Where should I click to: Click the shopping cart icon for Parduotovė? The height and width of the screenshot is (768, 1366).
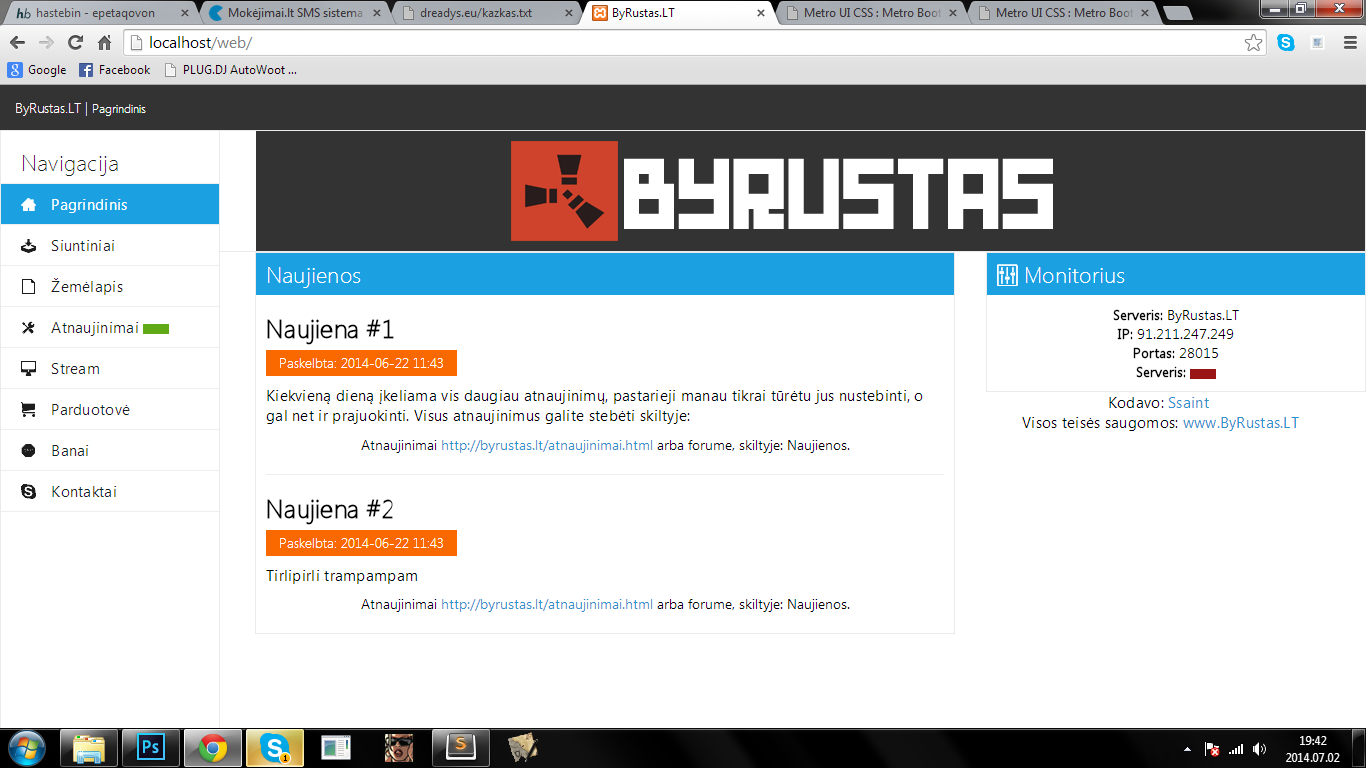pyautogui.click(x=29, y=410)
